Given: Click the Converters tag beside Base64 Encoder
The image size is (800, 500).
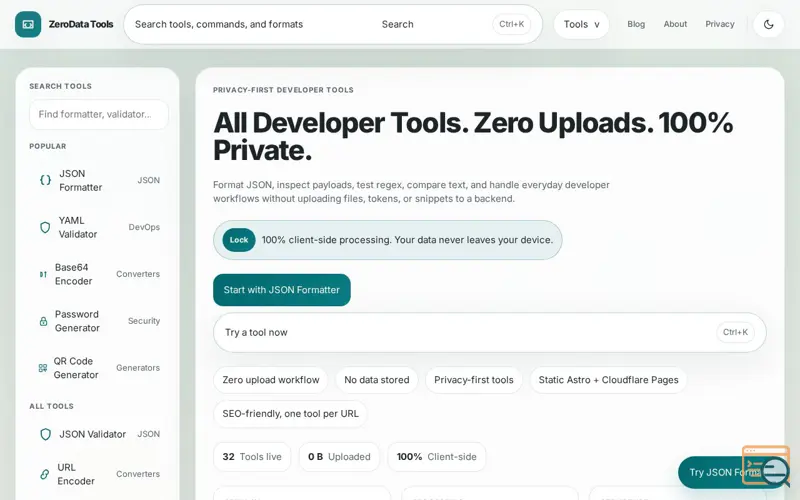Looking at the screenshot, I should point(138,274).
